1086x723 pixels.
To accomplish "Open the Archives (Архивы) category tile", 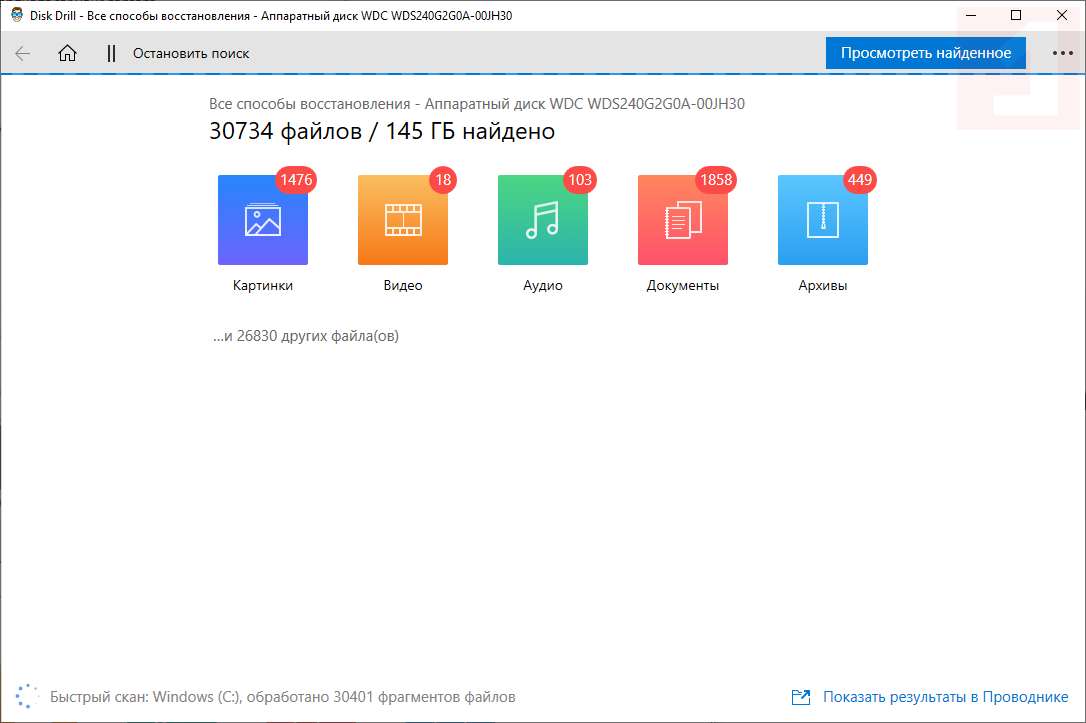I will [822, 220].
